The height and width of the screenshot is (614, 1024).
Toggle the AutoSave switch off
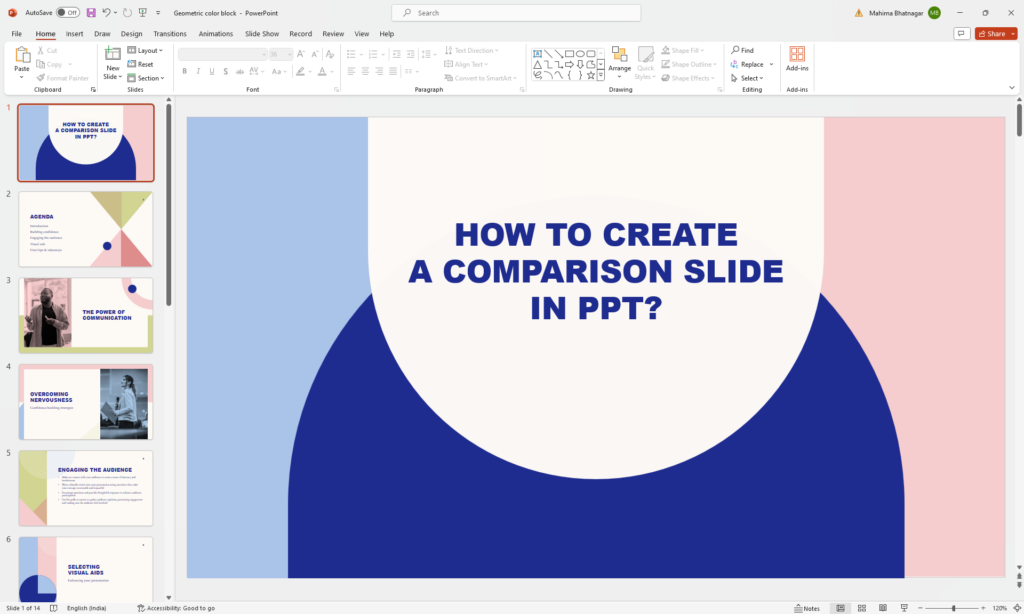(67, 12)
